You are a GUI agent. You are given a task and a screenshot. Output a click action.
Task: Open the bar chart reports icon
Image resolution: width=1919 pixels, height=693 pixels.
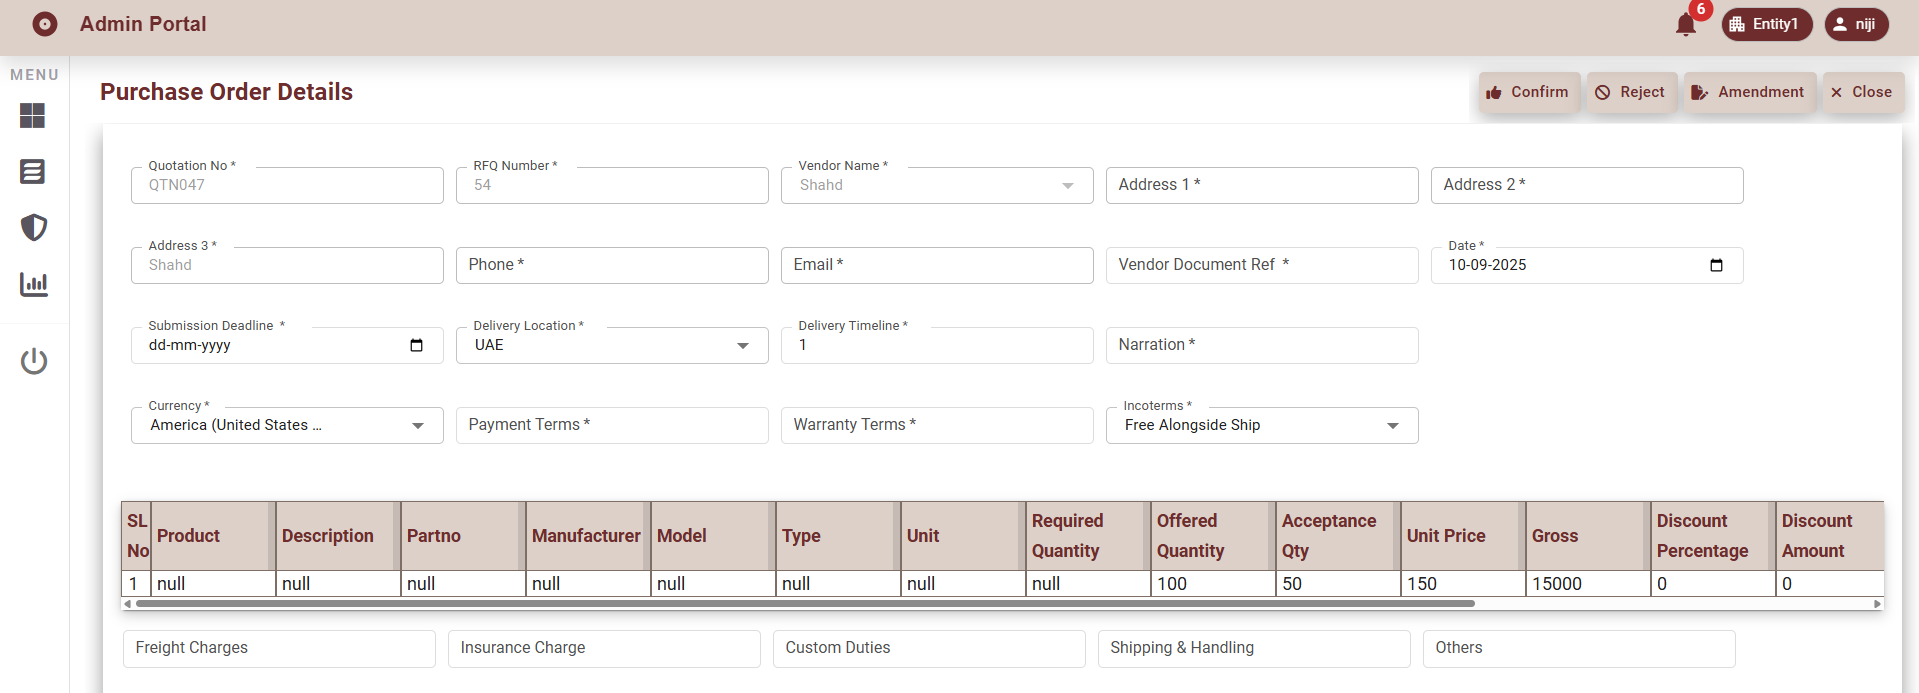click(33, 284)
